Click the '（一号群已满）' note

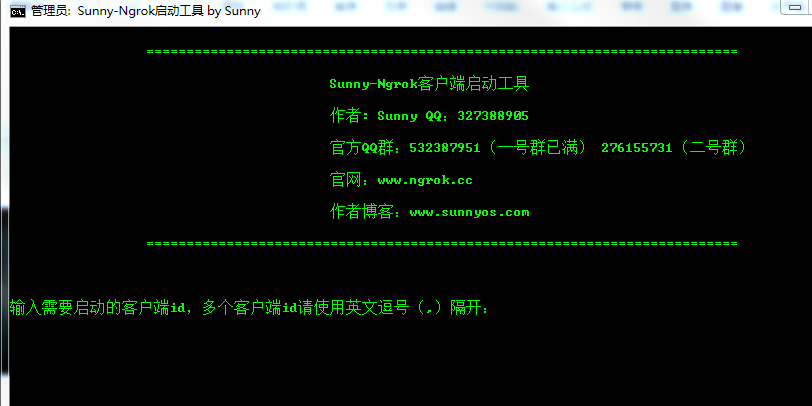click(536, 148)
